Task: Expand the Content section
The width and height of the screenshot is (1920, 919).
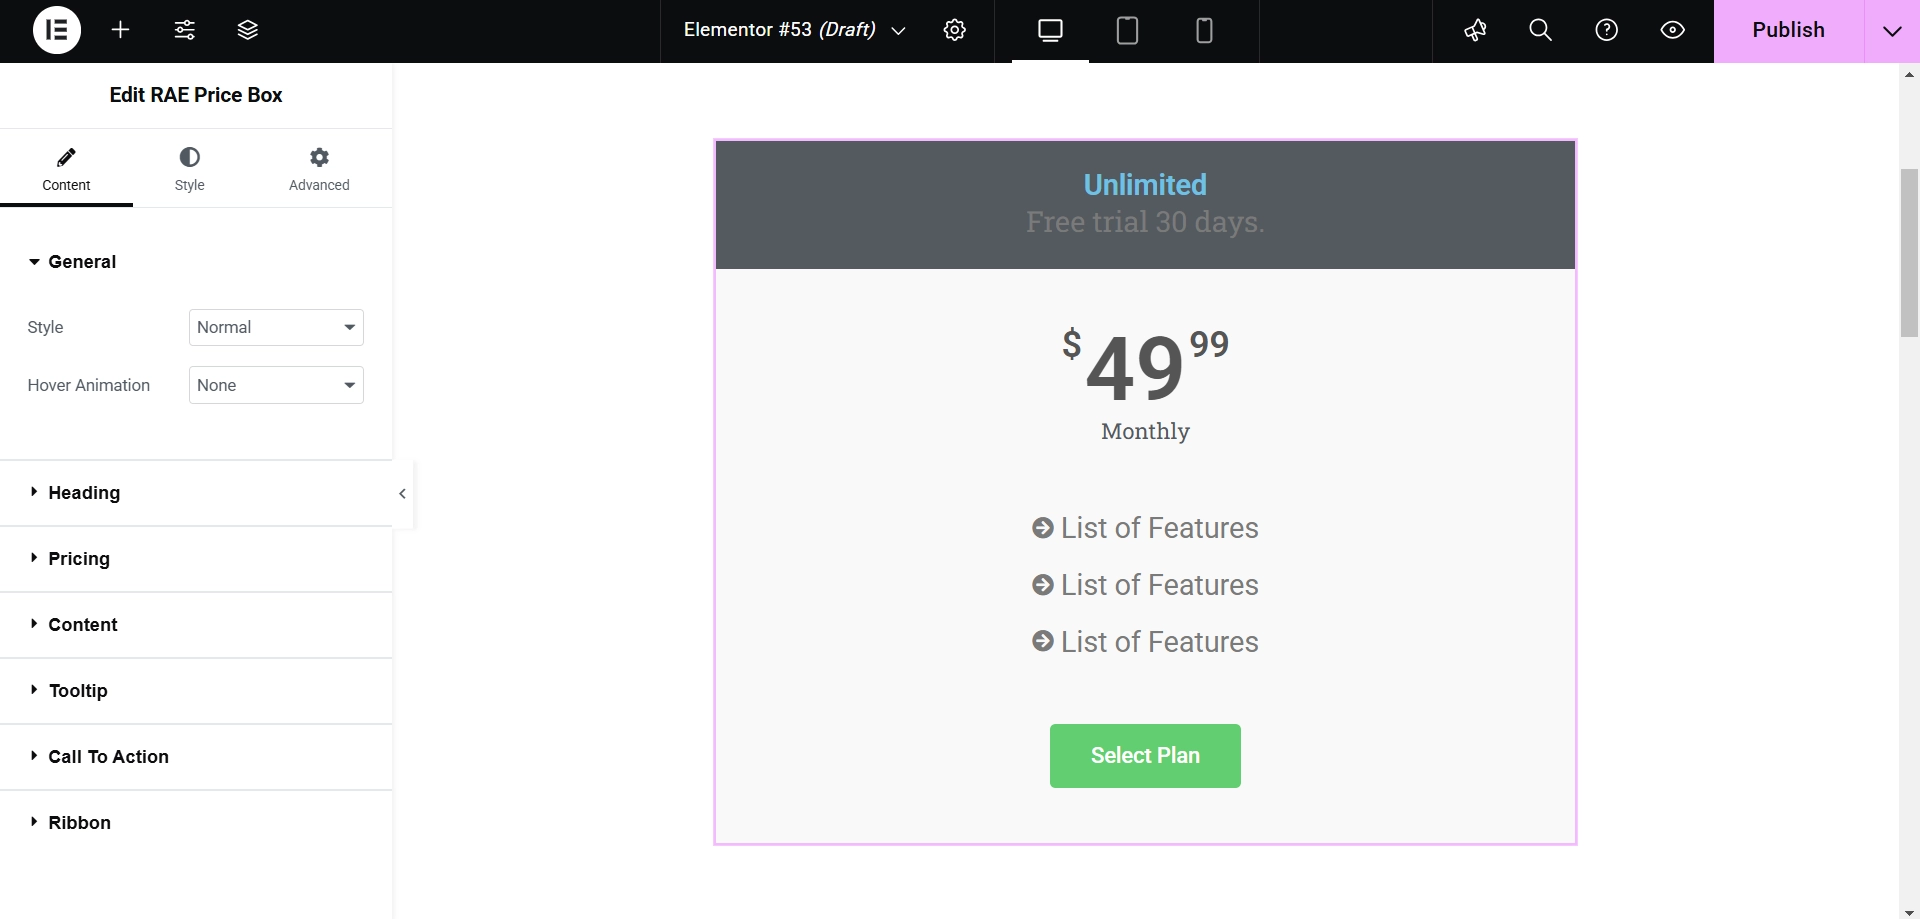Action: pos(196,625)
